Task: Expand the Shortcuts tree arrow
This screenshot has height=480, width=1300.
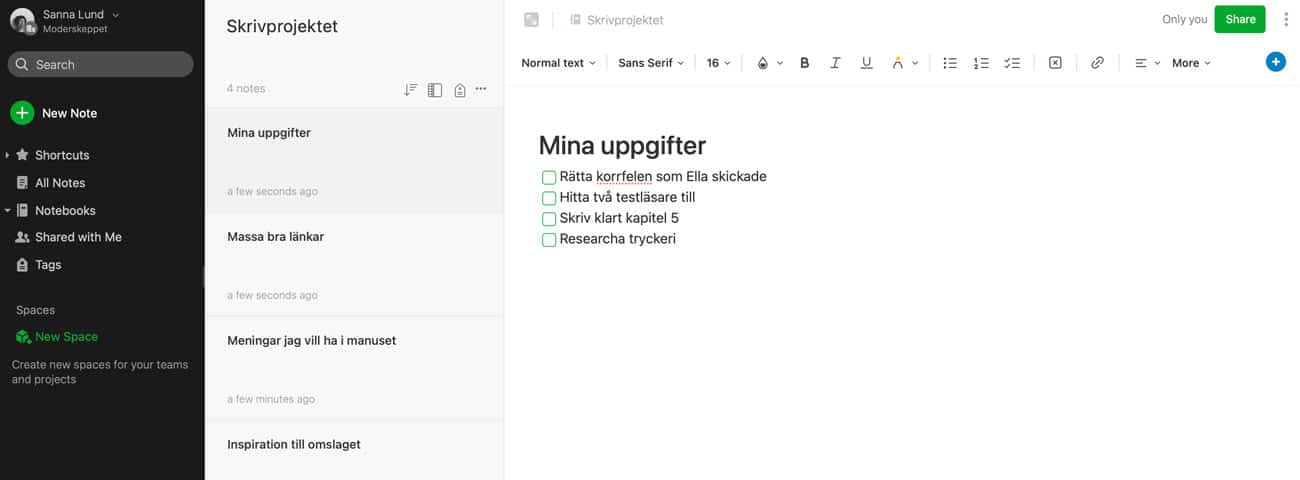Action: click(x=7, y=155)
